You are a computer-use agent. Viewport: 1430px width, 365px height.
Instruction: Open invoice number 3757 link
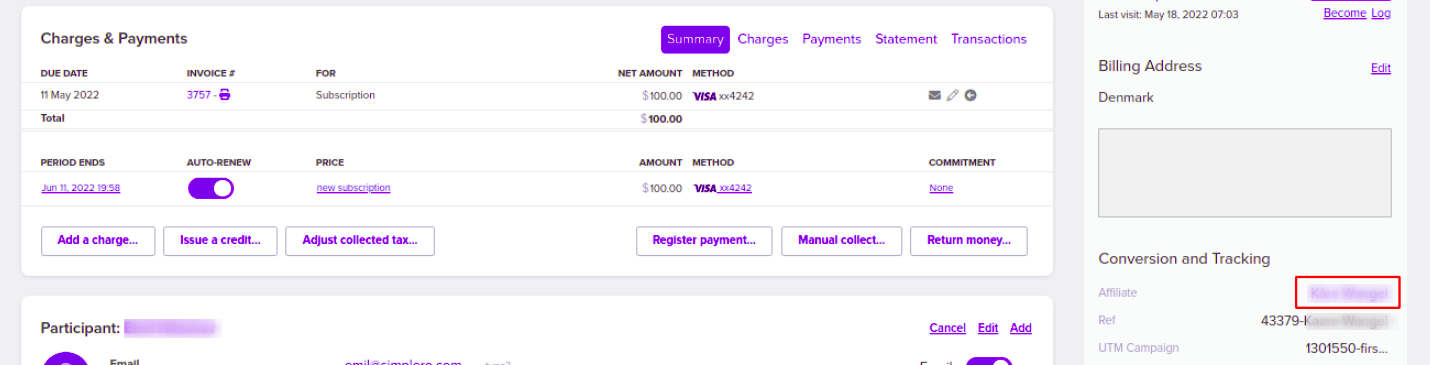pyautogui.click(x=199, y=95)
